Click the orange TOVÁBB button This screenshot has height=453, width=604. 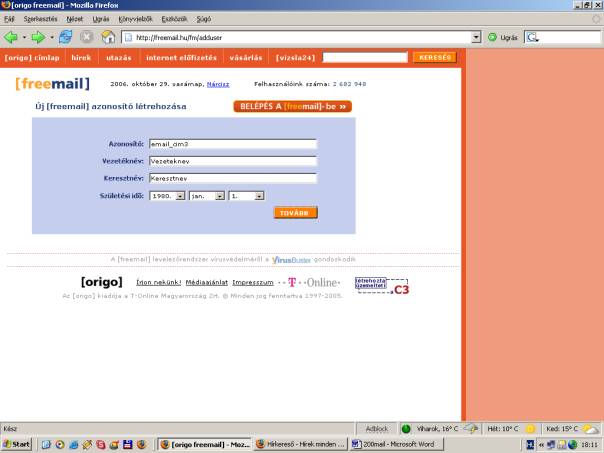click(x=295, y=212)
